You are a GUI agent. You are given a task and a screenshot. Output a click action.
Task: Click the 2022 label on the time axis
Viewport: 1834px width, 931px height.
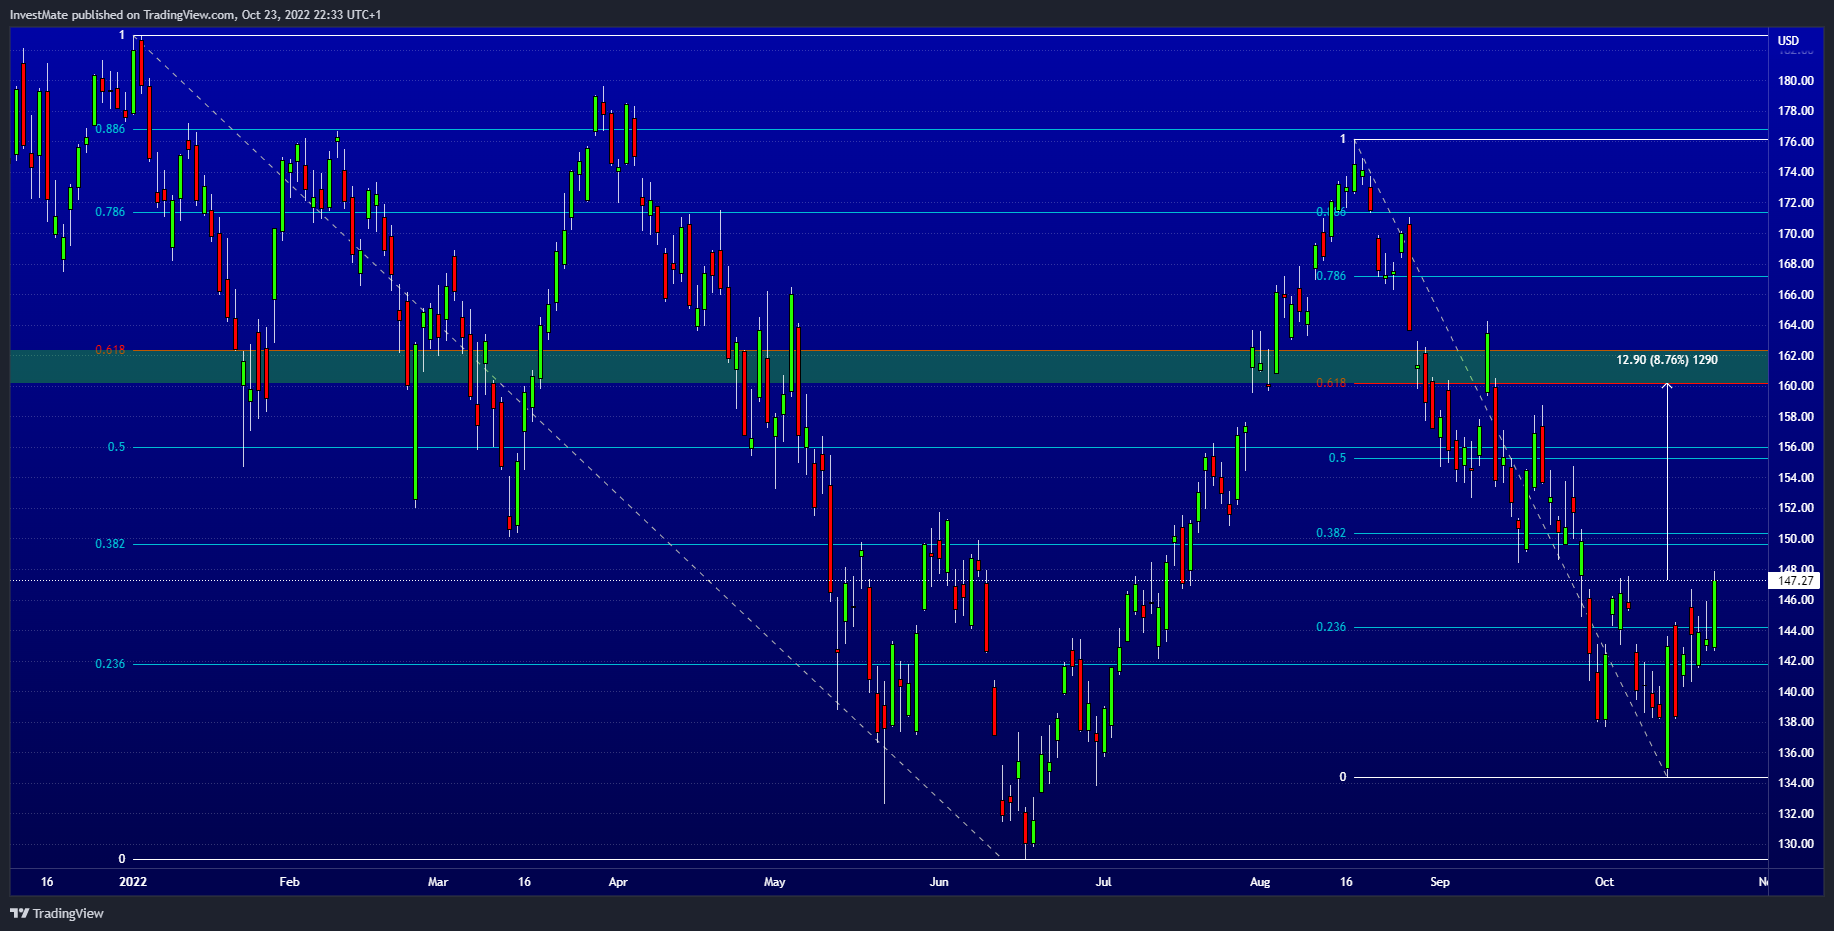(x=133, y=882)
